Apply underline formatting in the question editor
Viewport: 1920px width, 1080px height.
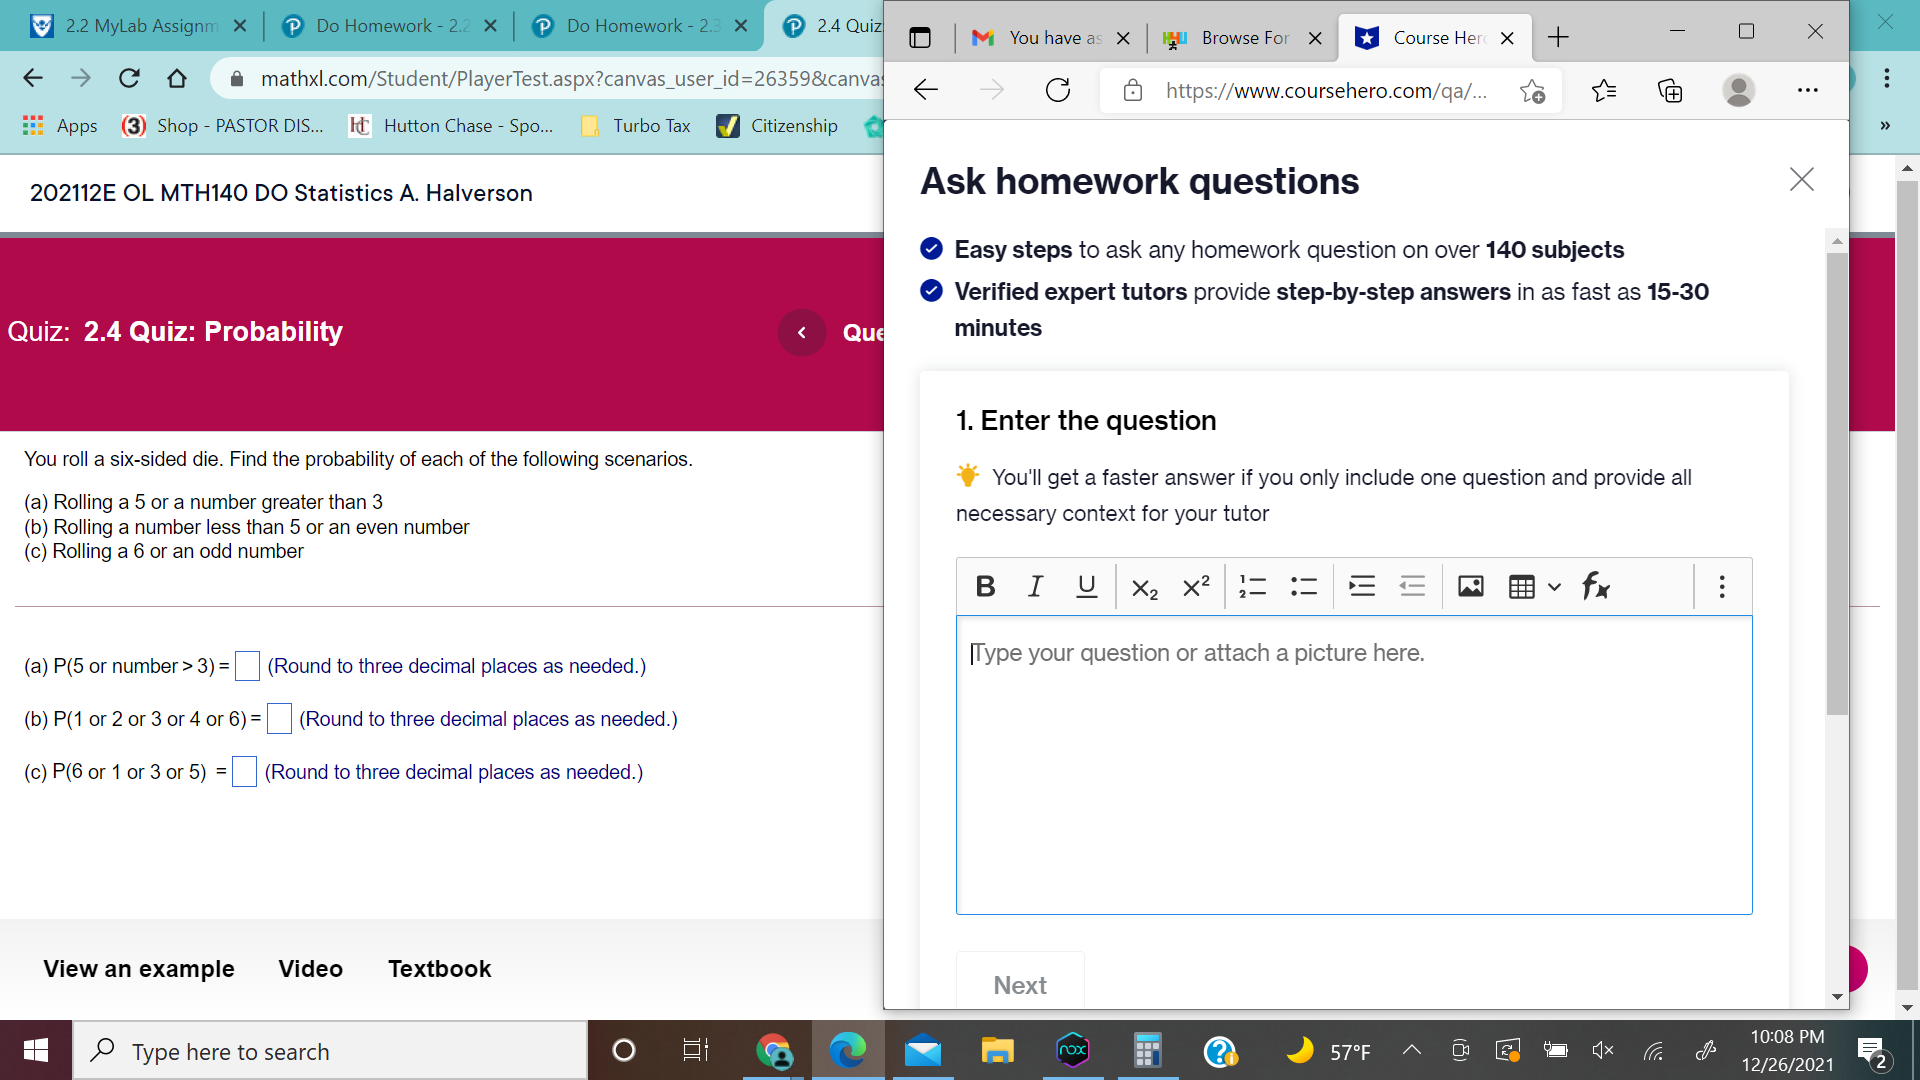click(1086, 586)
